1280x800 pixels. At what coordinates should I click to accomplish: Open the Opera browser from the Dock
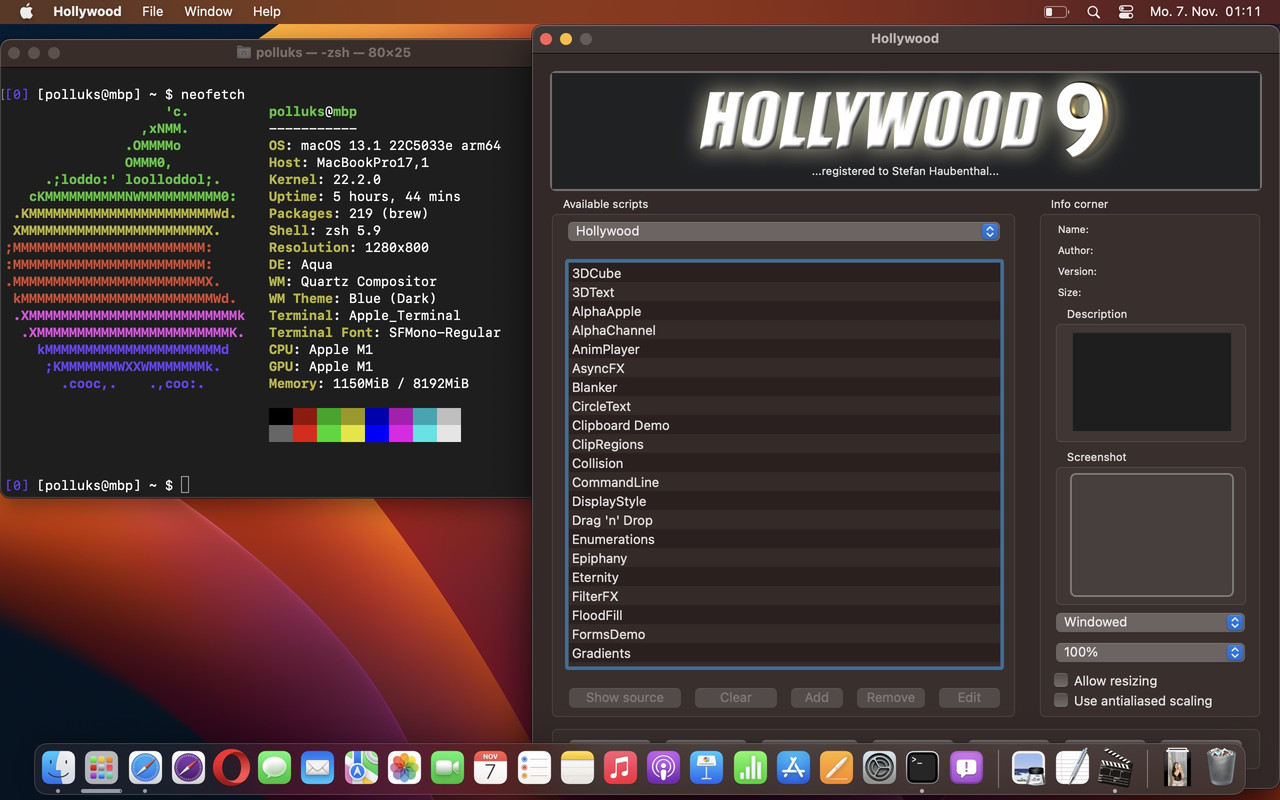coord(231,768)
